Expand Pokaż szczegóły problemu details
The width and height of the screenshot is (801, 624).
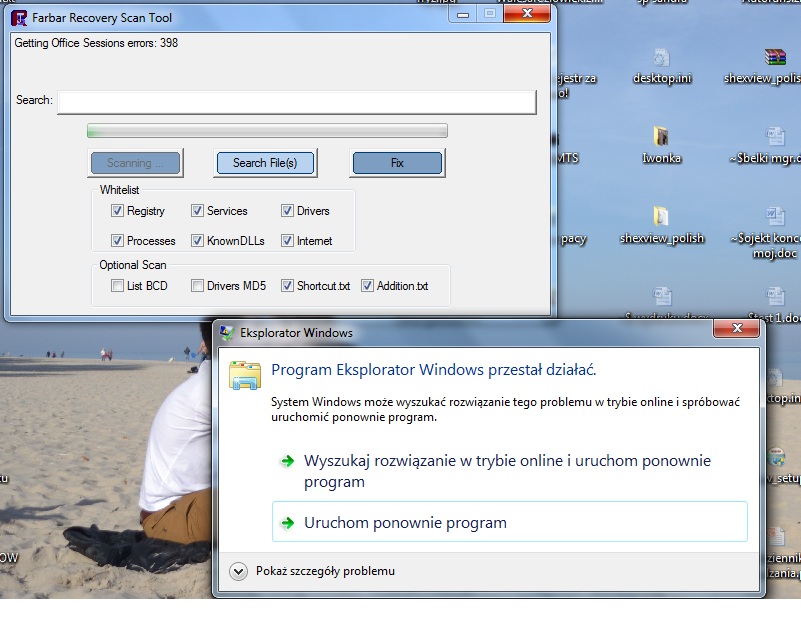[x=239, y=571]
